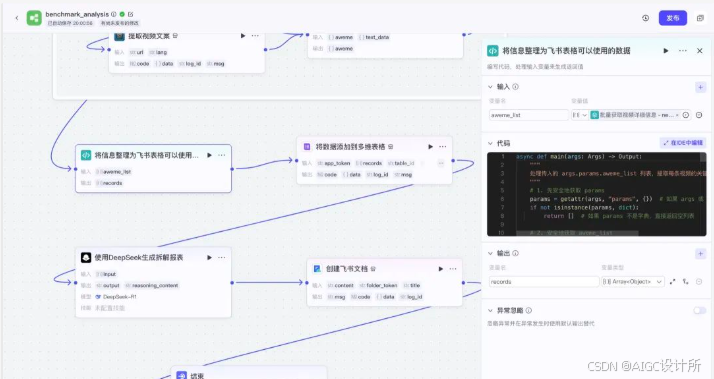Open the Array<Object> type dropdown
Screen dimensions: 714x379
tap(632, 282)
